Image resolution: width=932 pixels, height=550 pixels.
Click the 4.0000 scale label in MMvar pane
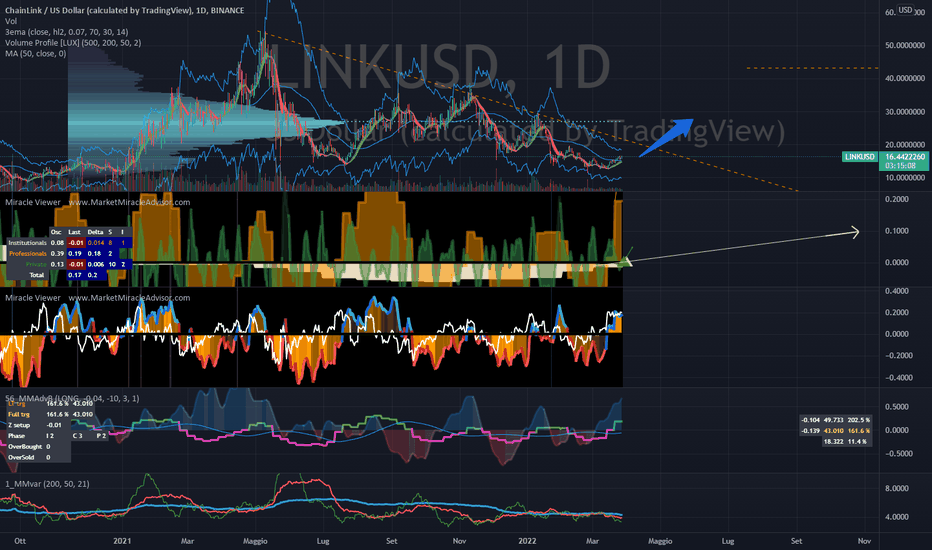(x=897, y=517)
